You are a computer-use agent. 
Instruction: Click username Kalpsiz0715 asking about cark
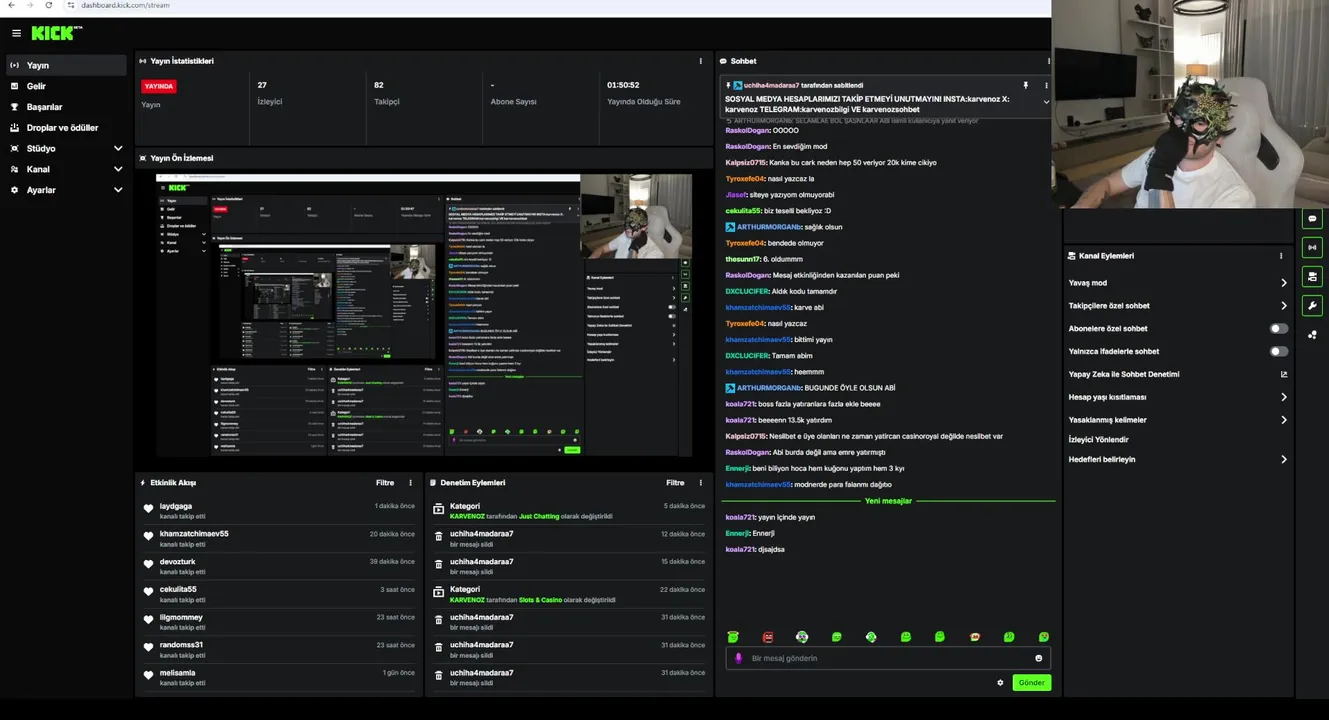pos(746,163)
